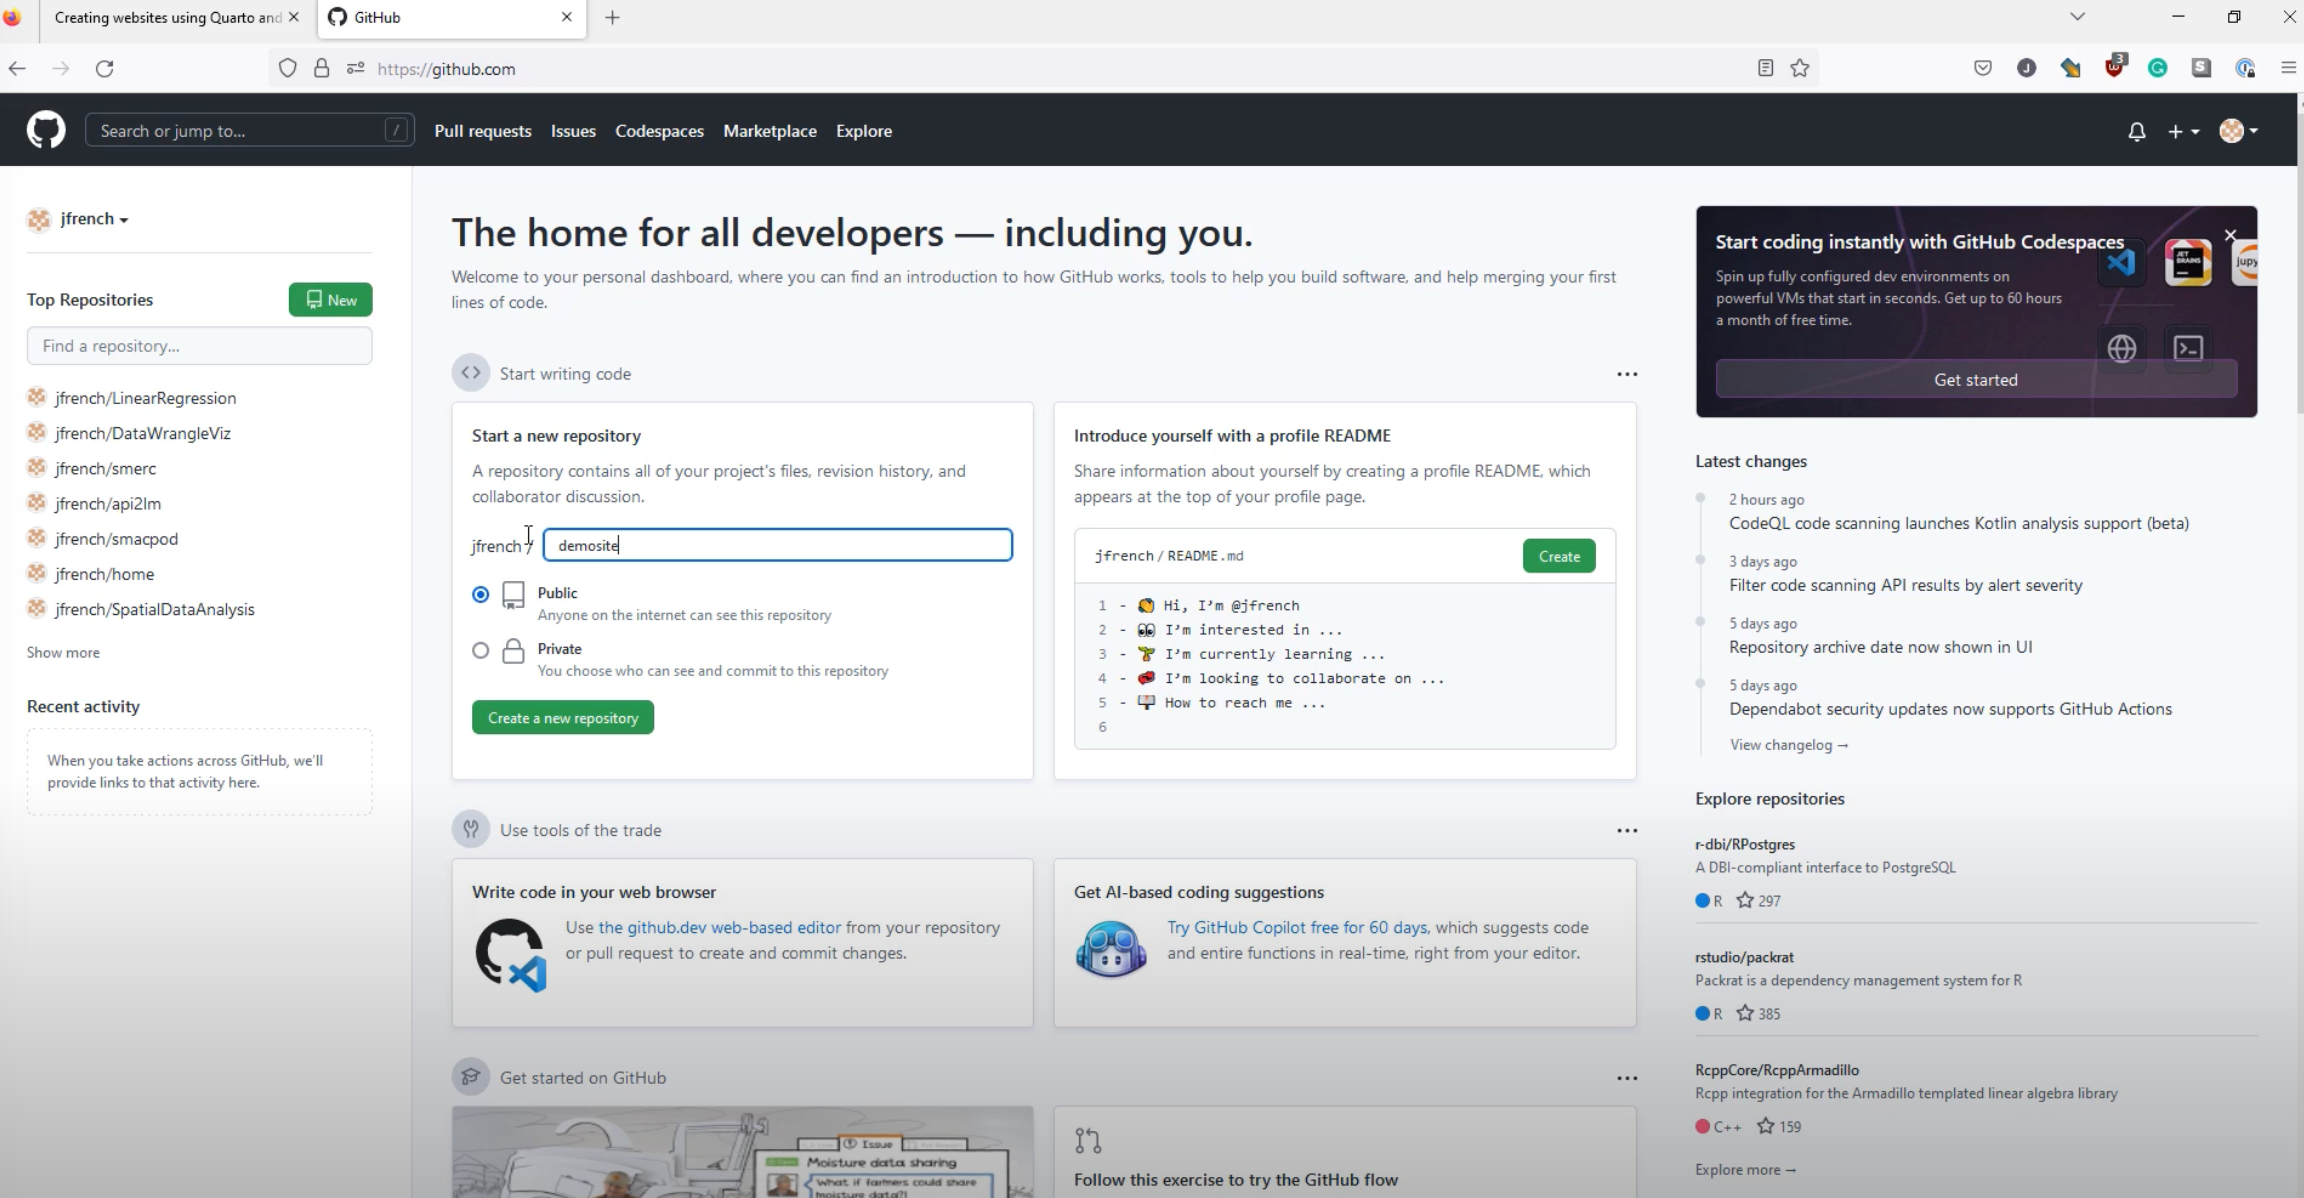Open the Start writing code options ellipsis
2304x1198 pixels.
(1627, 374)
